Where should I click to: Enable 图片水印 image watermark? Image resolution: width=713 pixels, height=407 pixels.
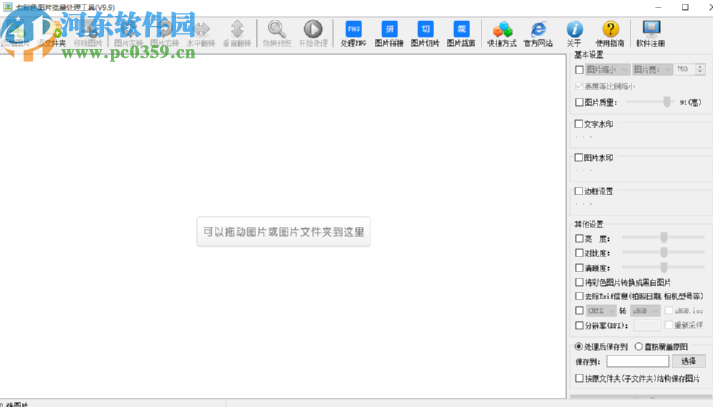coord(579,157)
